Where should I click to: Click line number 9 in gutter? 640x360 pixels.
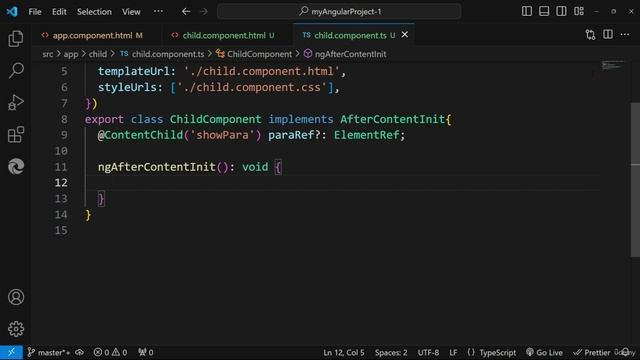pos(64,135)
